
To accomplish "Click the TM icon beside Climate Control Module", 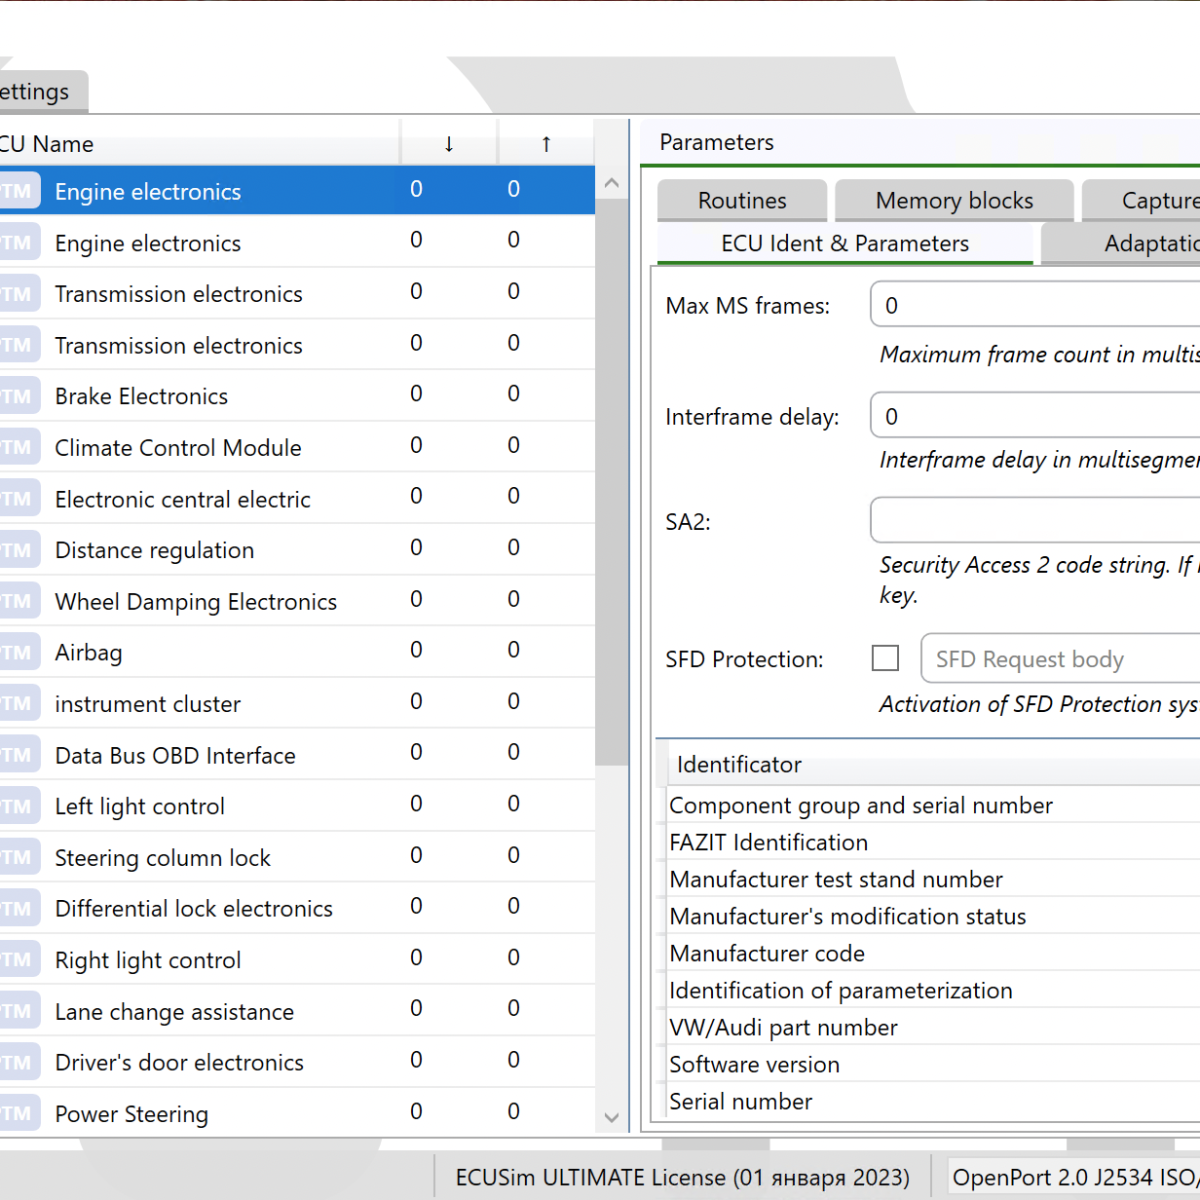I will 18,448.
